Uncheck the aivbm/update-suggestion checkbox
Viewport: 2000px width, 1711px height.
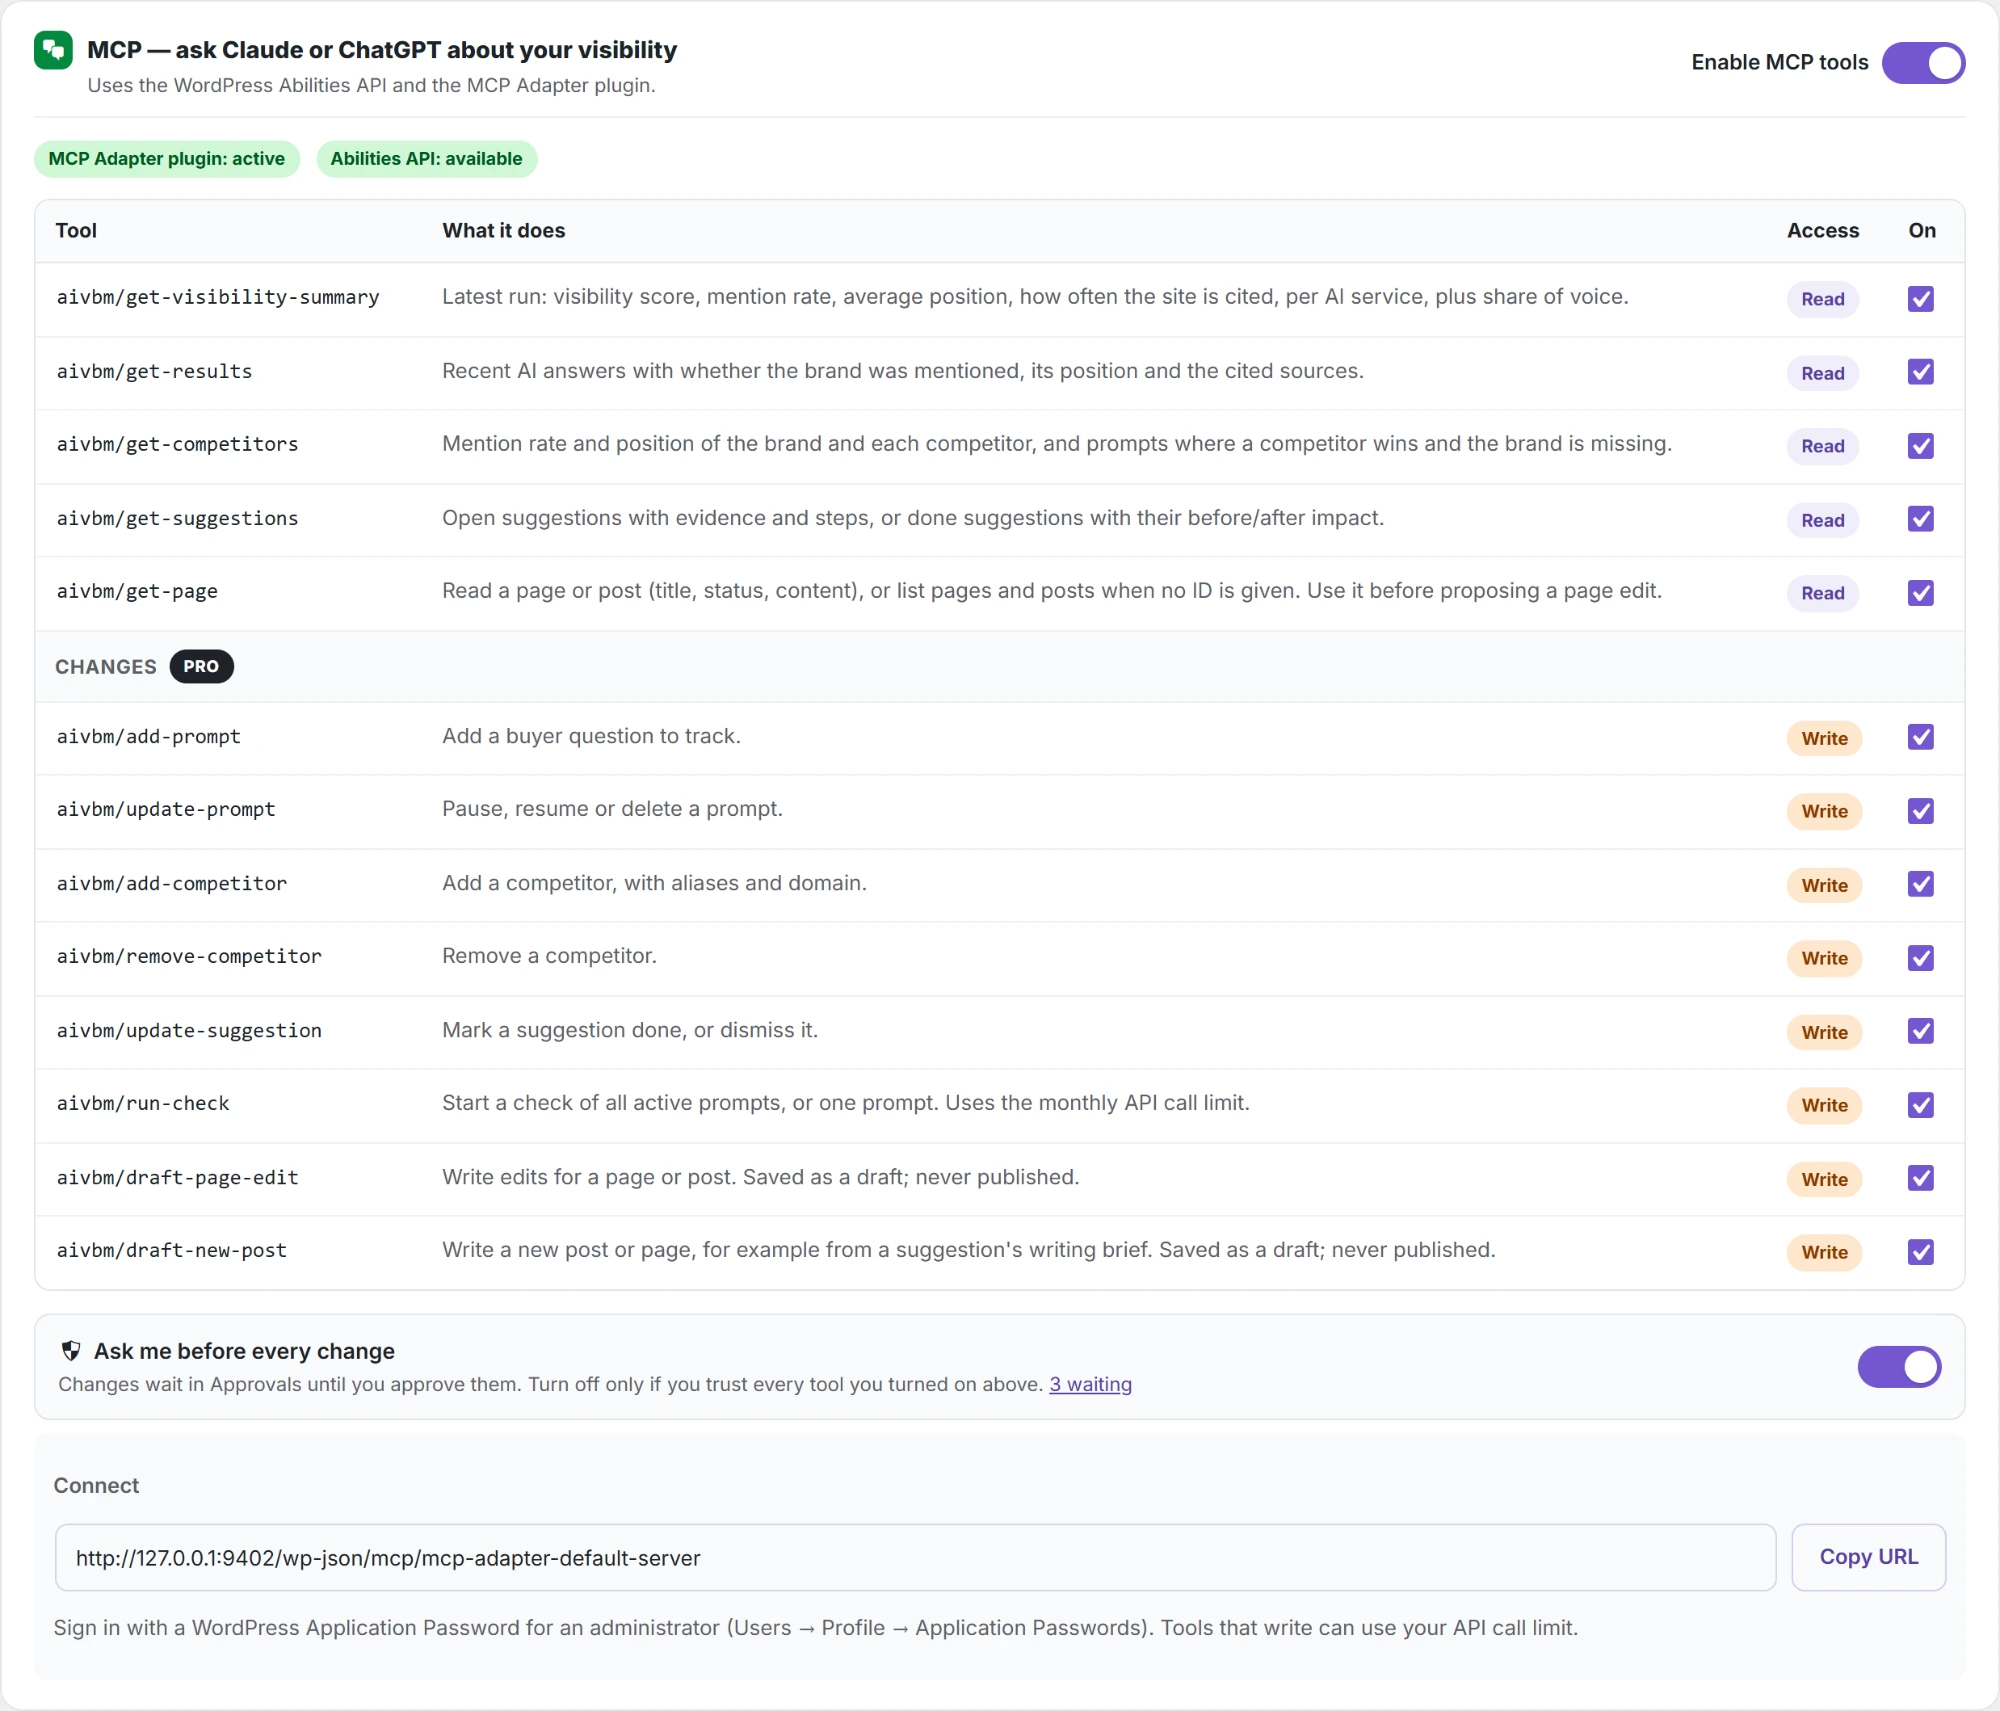[x=1921, y=1031]
